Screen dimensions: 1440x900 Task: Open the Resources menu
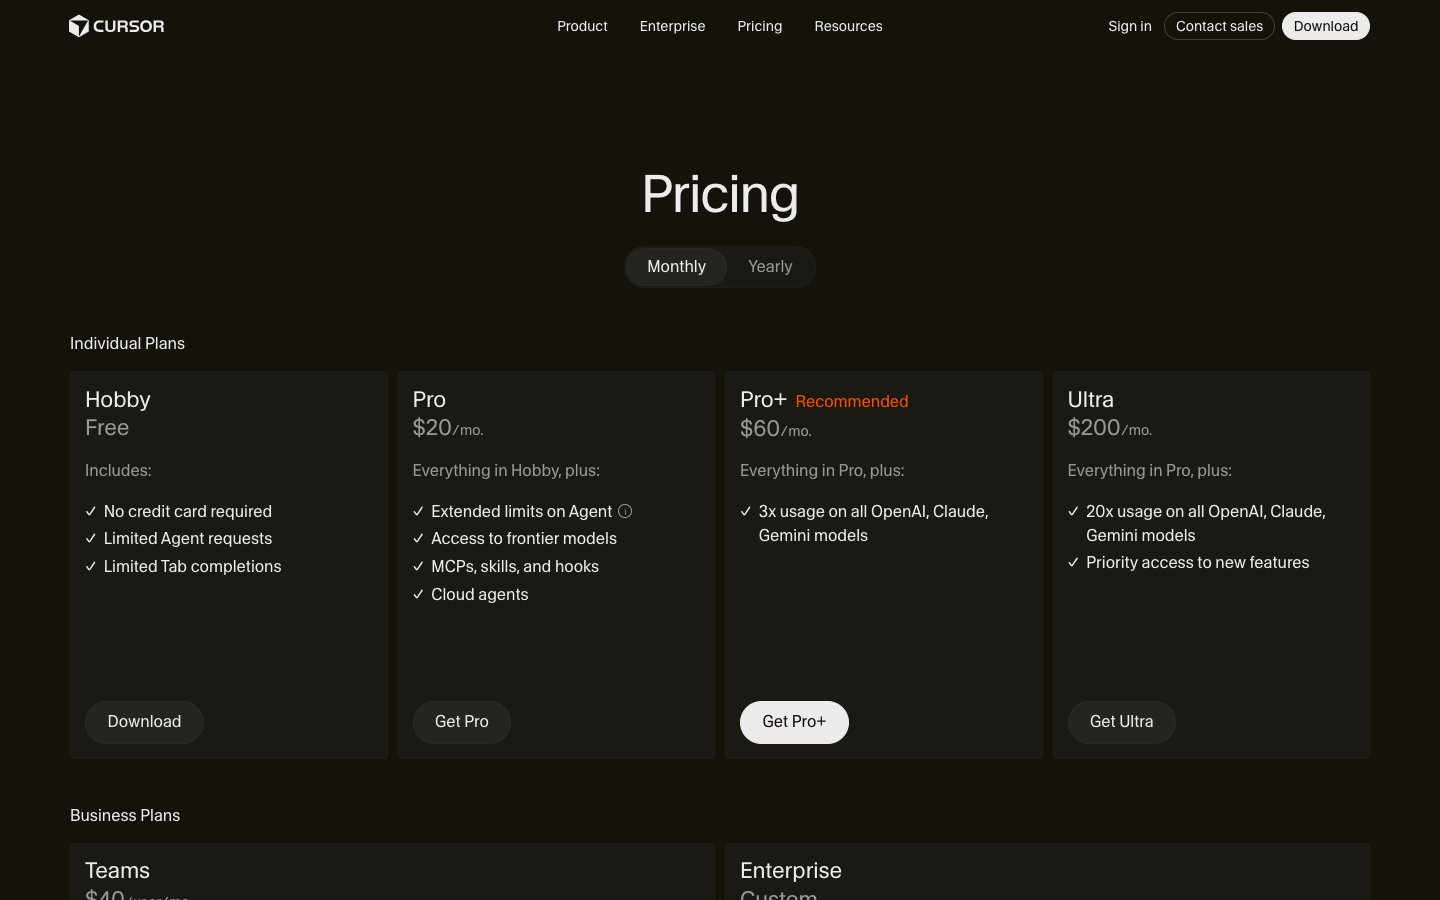(x=848, y=26)
